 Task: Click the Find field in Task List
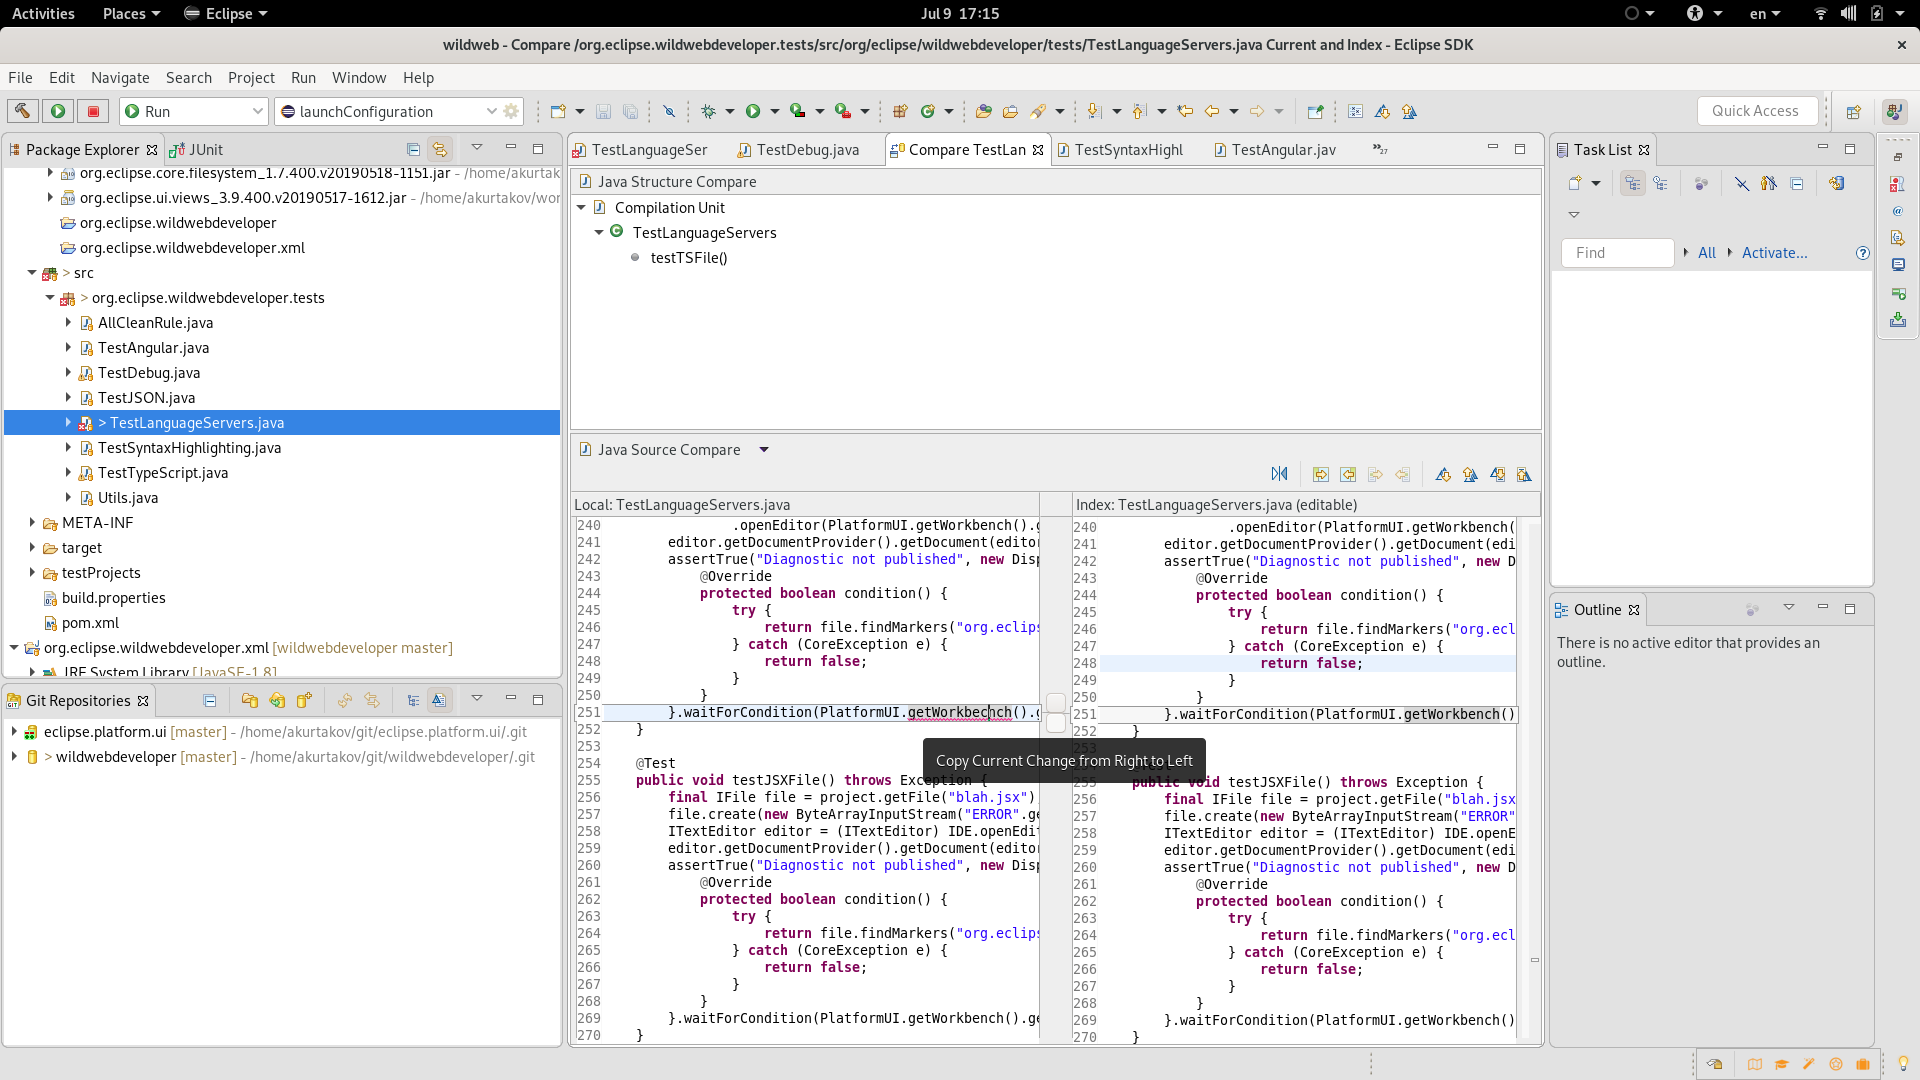pos(1617,253)
